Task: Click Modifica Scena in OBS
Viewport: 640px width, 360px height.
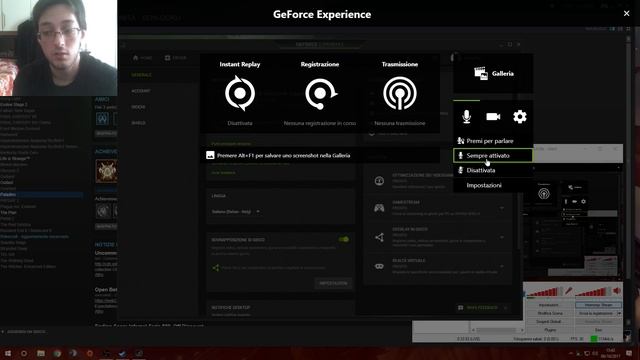Action: click(549, 313)
